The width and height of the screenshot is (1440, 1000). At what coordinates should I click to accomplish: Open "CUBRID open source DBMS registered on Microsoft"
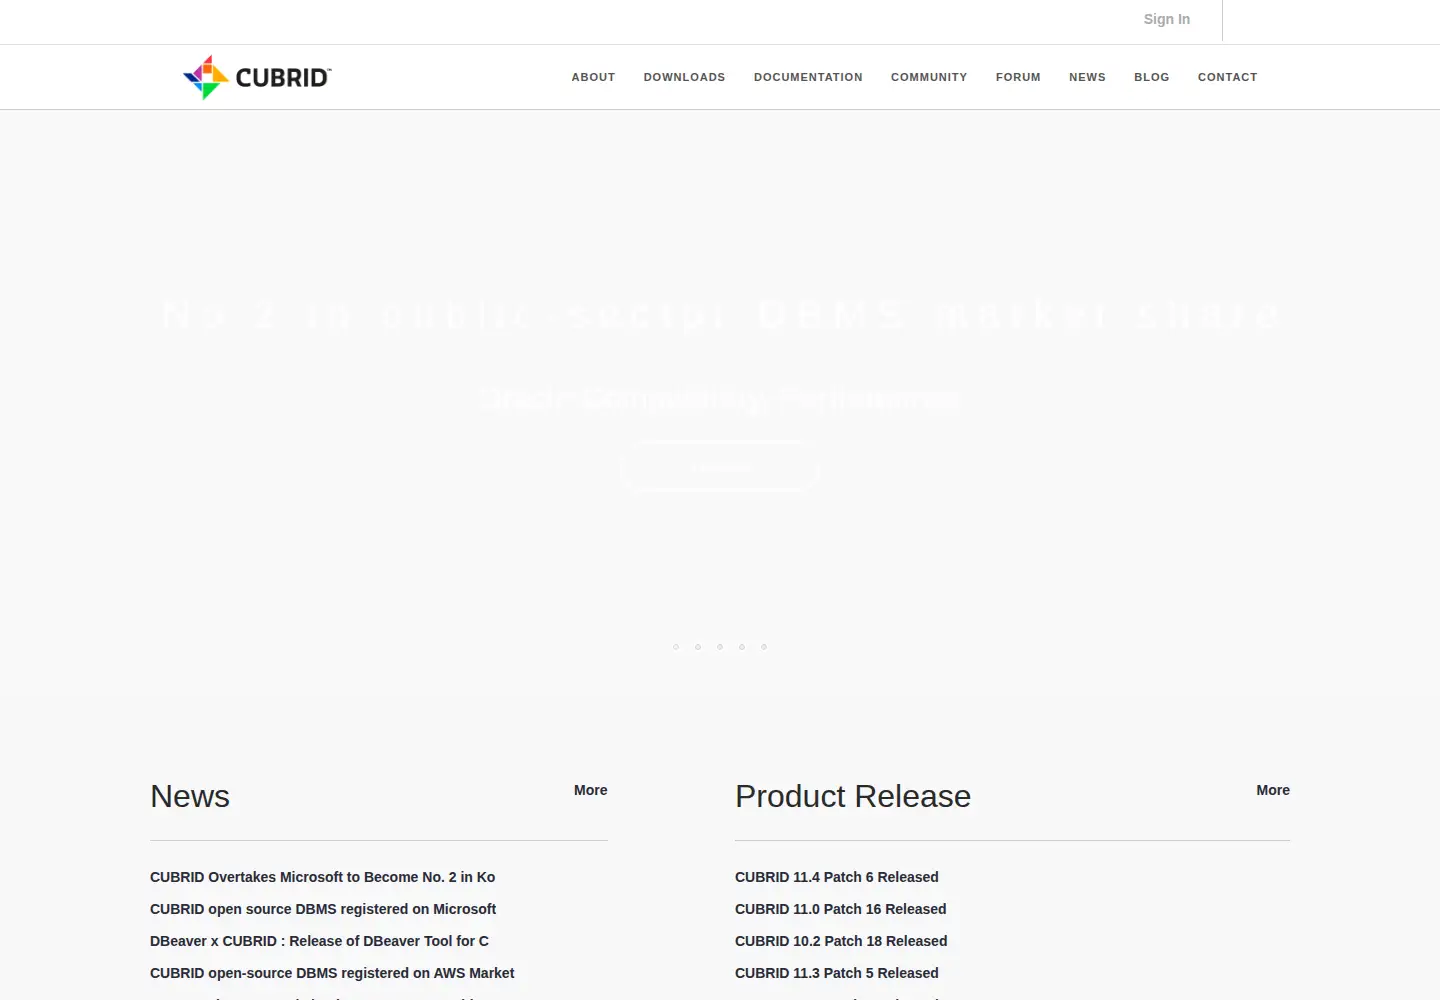click(323, 909)
